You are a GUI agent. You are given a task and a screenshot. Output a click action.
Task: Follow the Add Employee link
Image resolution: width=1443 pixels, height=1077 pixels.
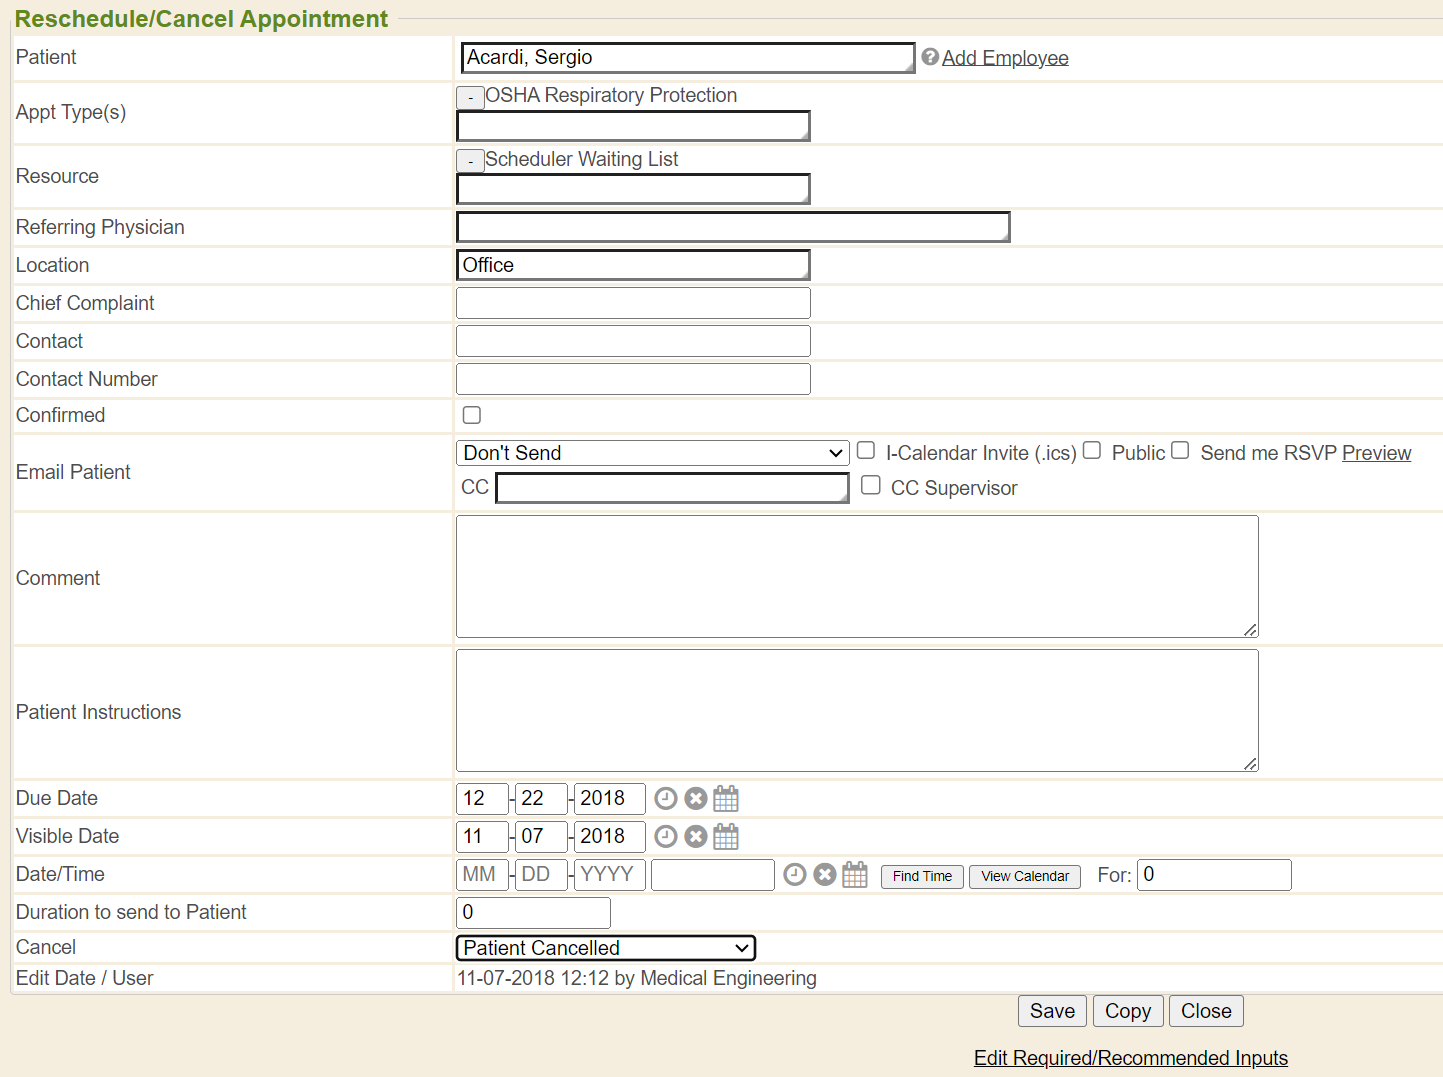1005,58
